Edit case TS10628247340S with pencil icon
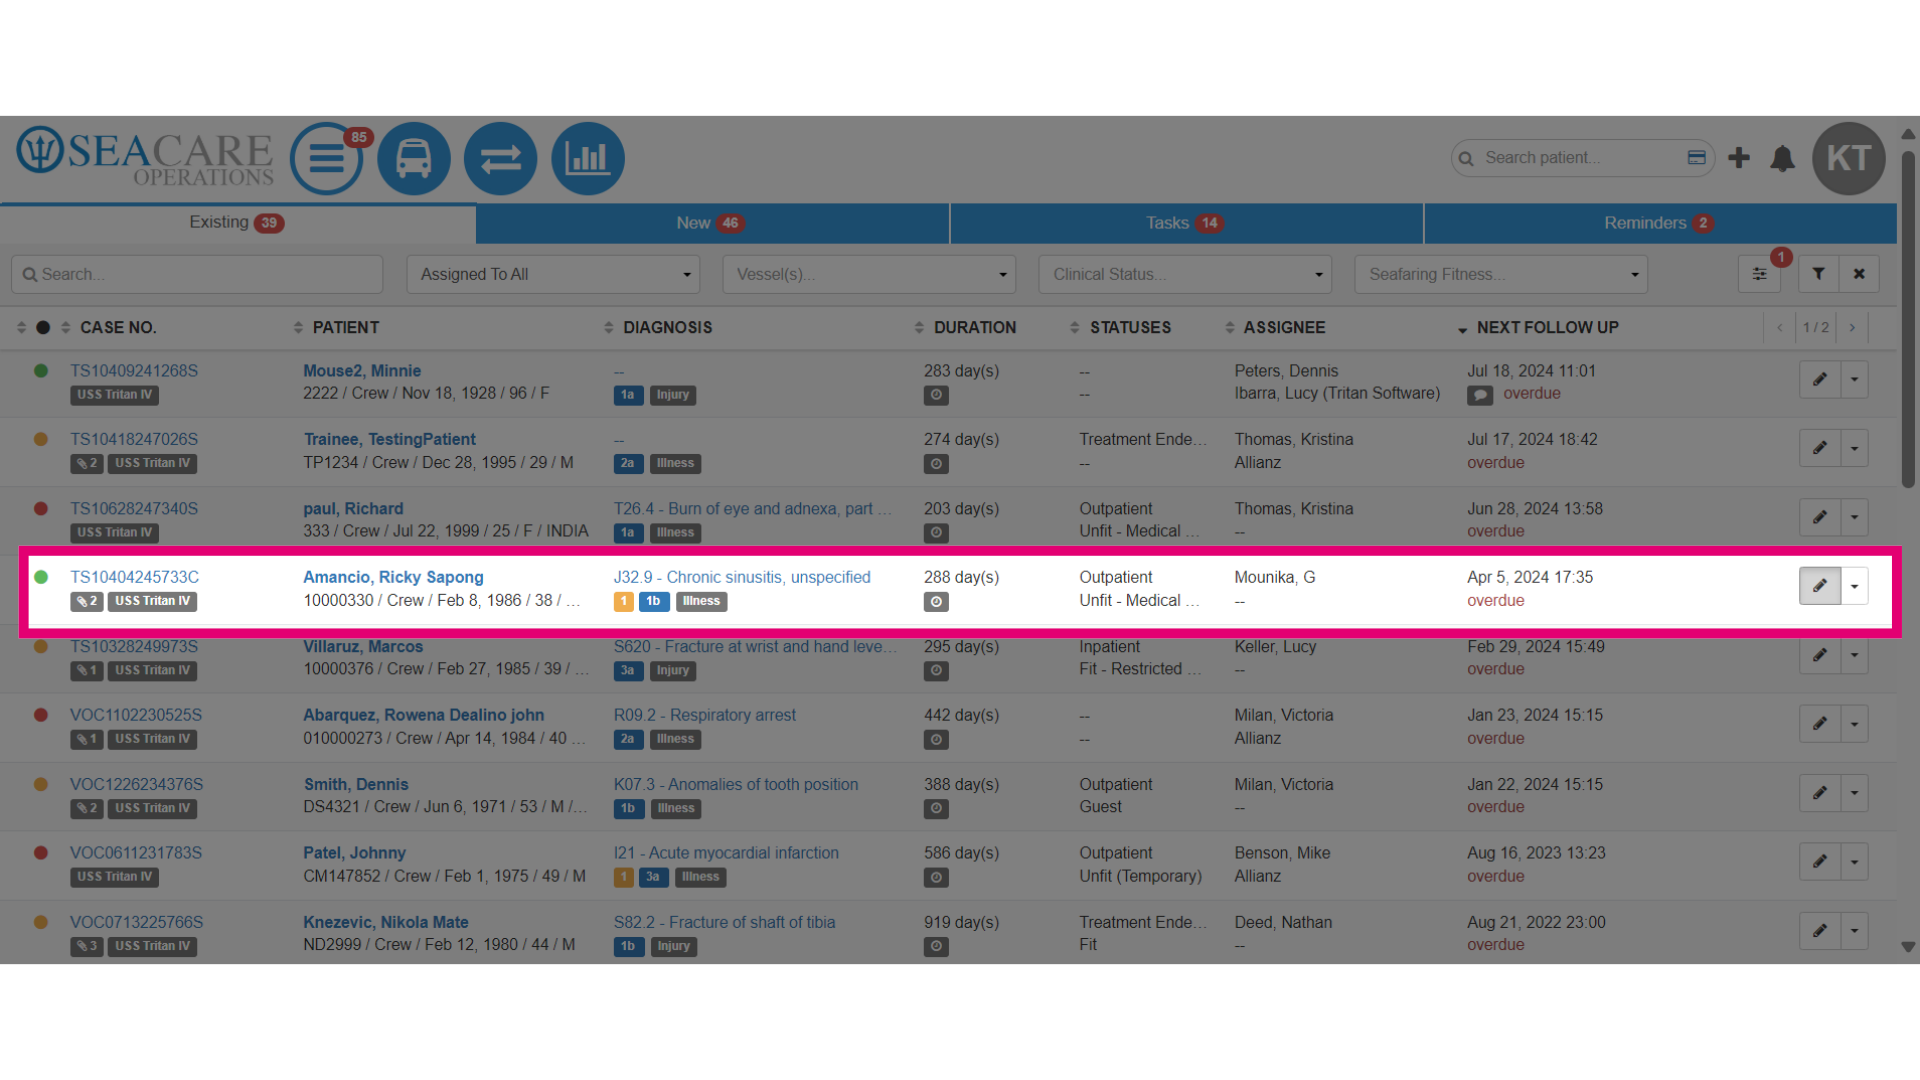 click(x=1820, y=517)
